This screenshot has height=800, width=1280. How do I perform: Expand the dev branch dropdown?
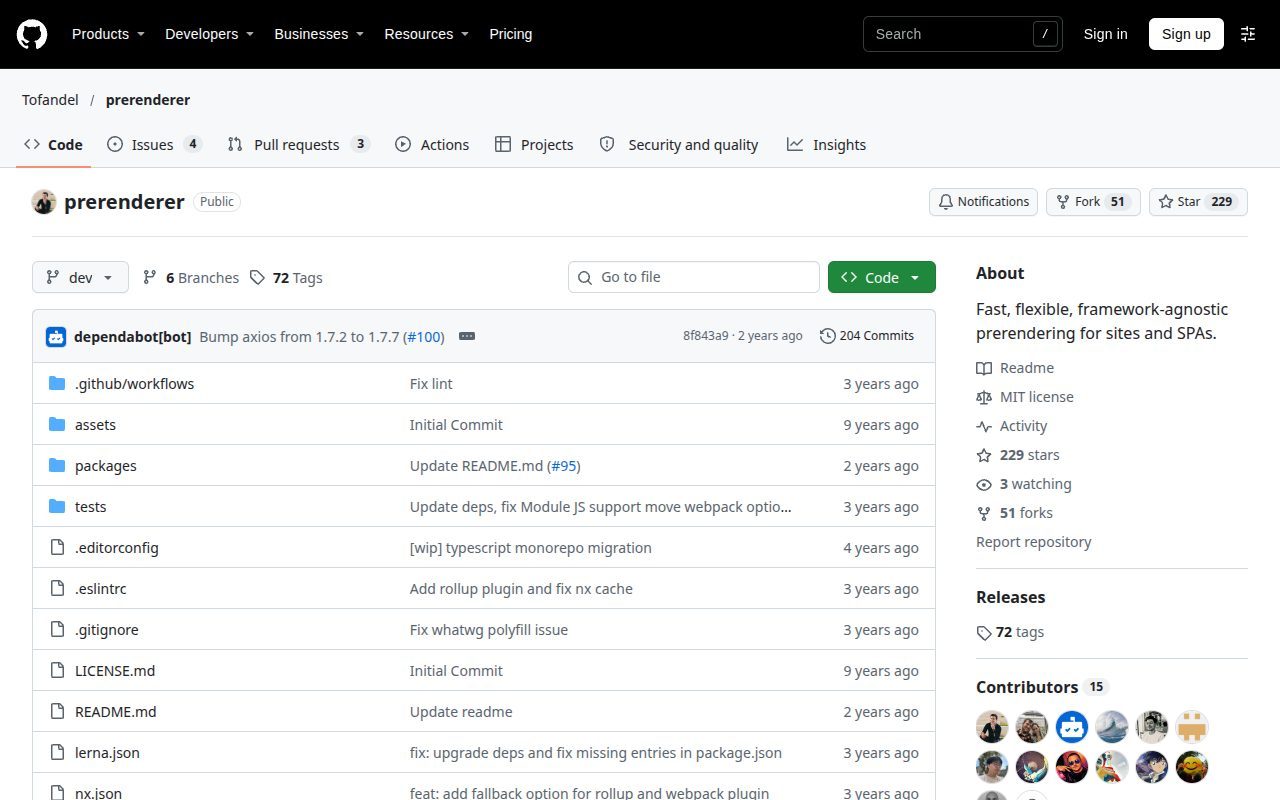click(80, 278)
